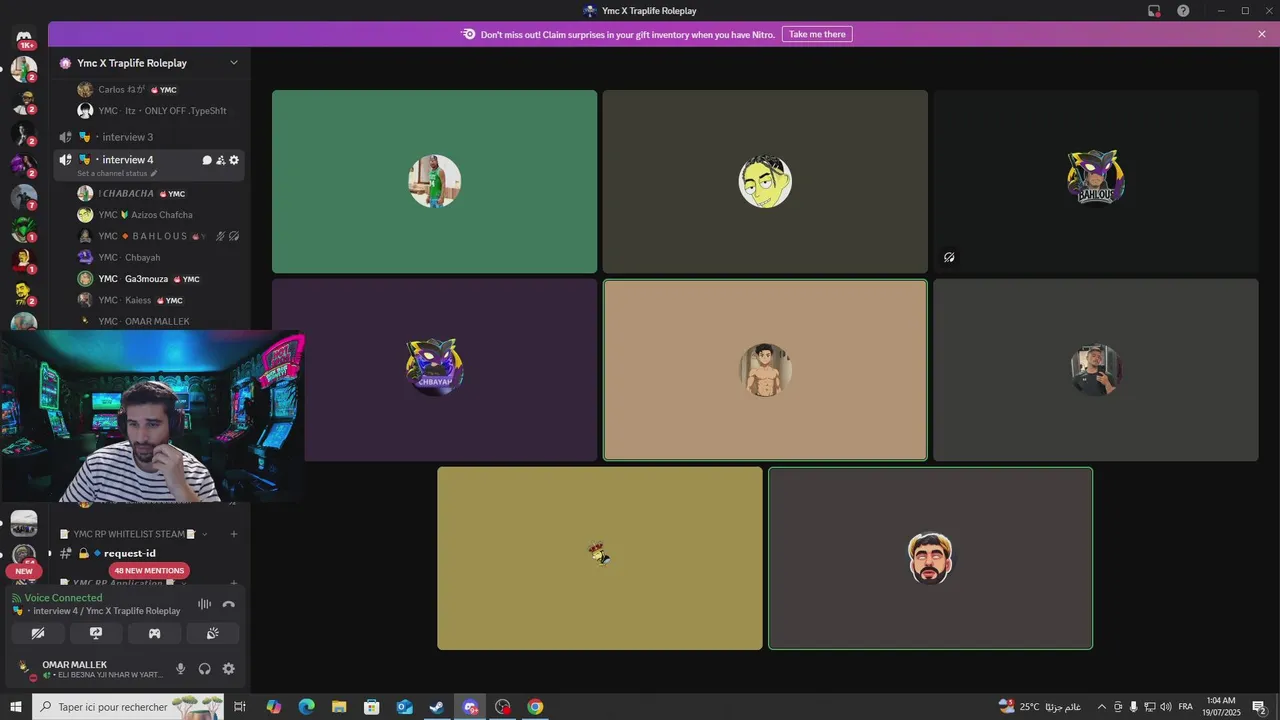Open system volume speaker in tray
The width and height of the screenshot is (1280, 720).
pos(1166,707)
